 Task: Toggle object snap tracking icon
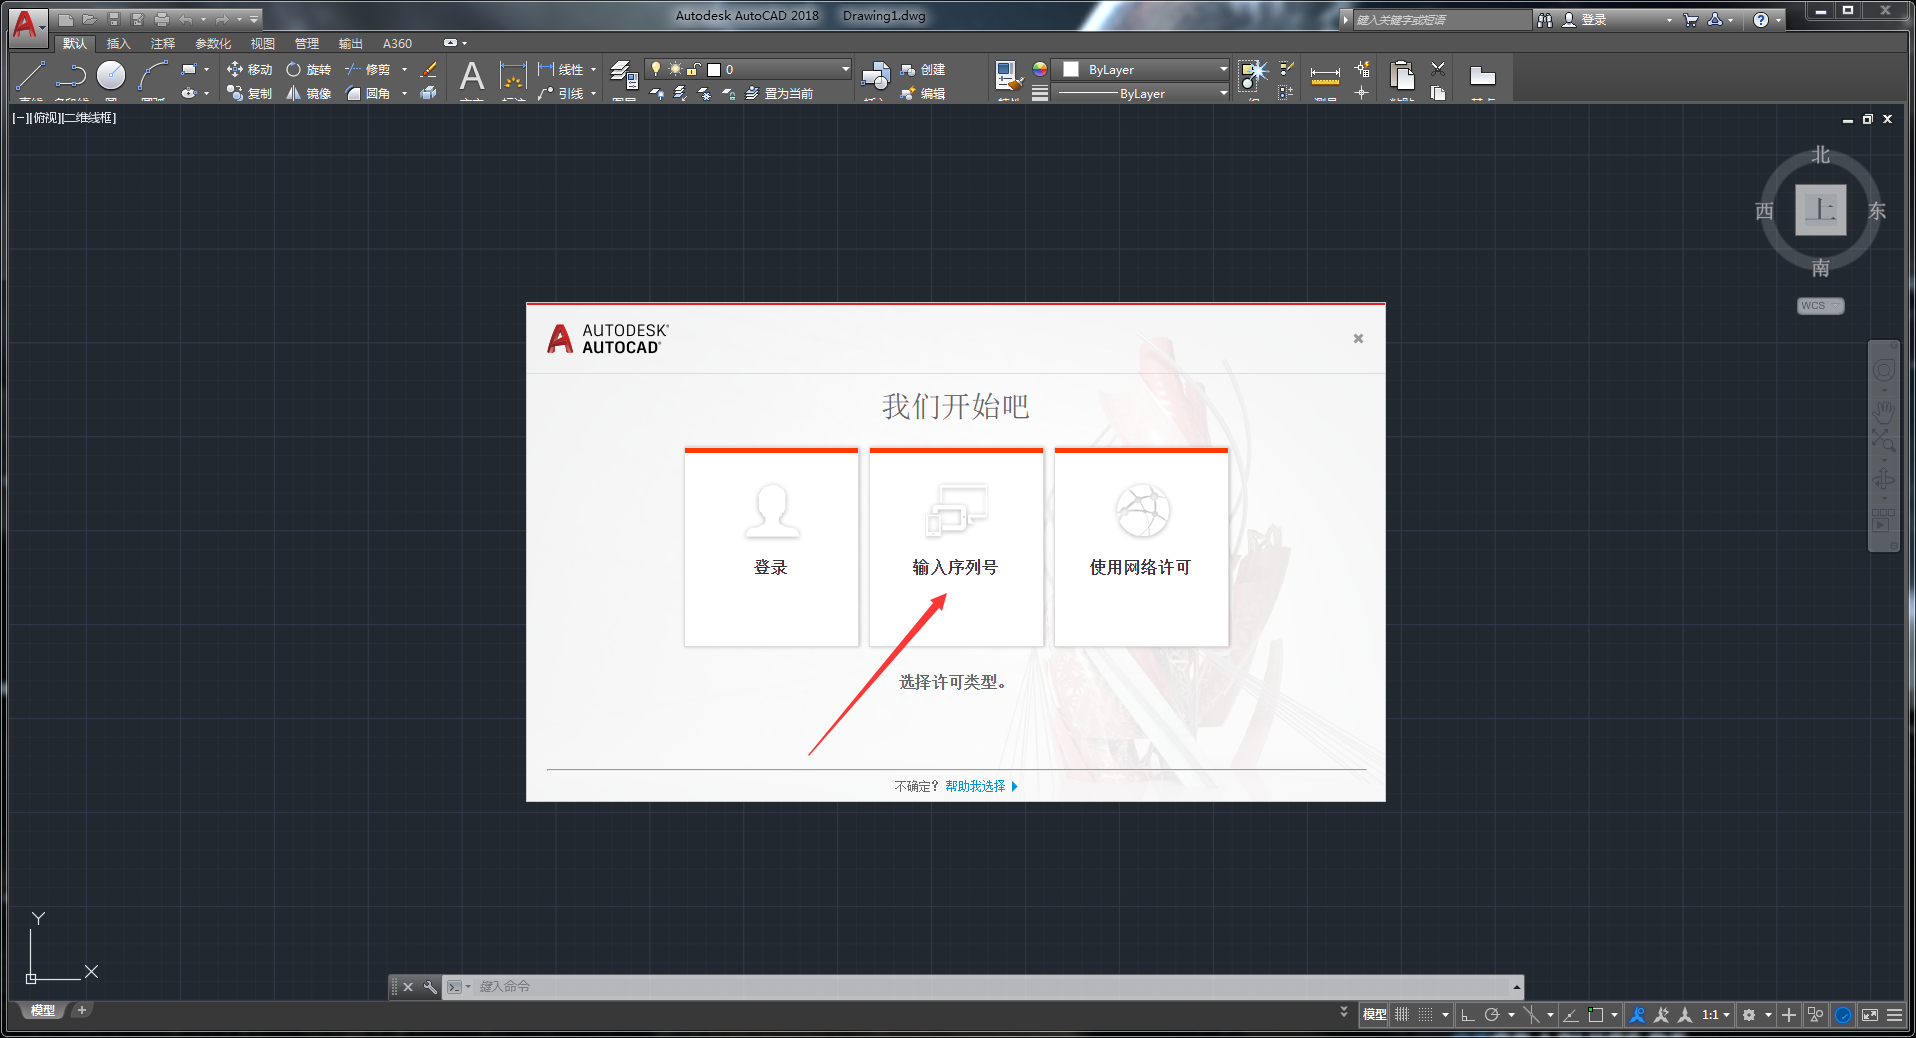coord(1571,1014)
